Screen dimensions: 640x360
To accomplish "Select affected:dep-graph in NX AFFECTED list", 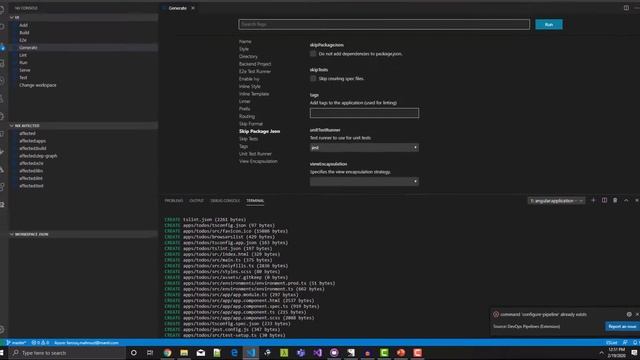I will 38,156.
